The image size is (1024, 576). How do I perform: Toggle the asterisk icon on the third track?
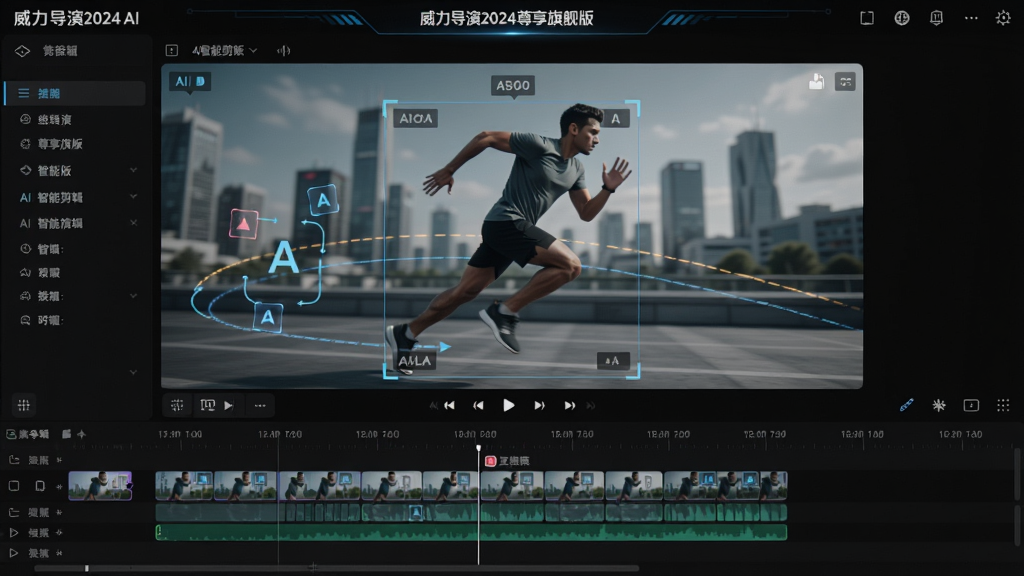(59, 513)
